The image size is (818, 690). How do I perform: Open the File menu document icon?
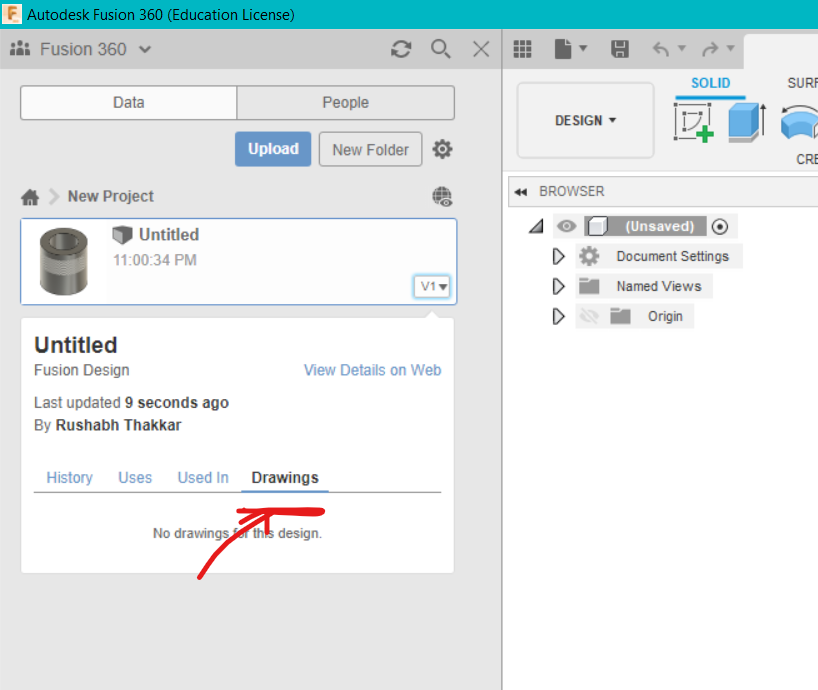[x=563, y=49]
